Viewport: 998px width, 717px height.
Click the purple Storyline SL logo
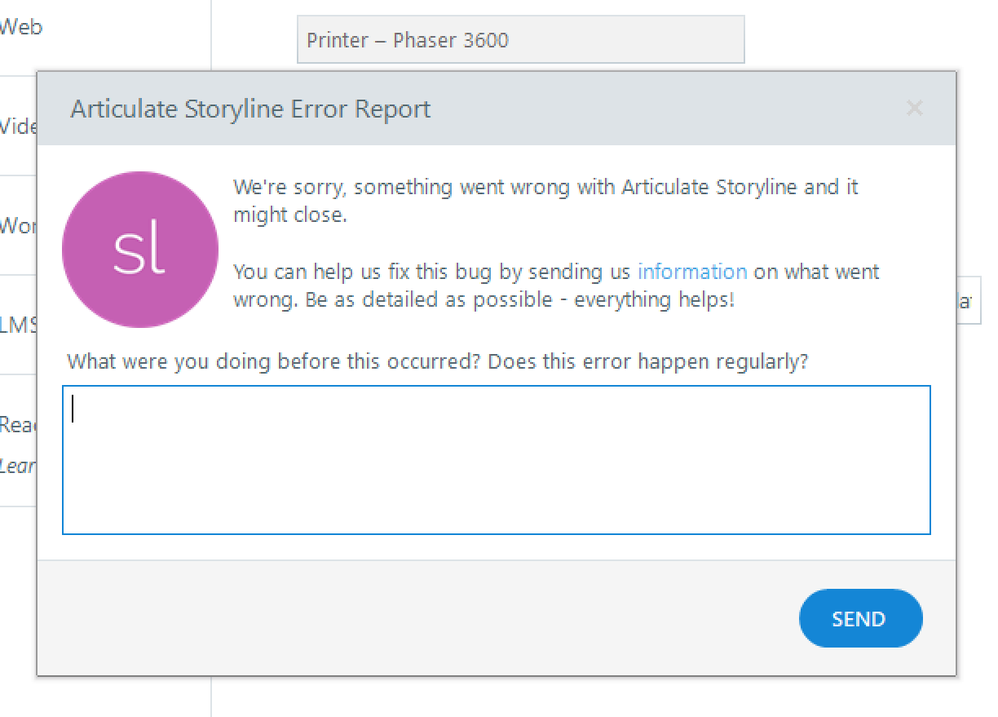coord(140,250)
